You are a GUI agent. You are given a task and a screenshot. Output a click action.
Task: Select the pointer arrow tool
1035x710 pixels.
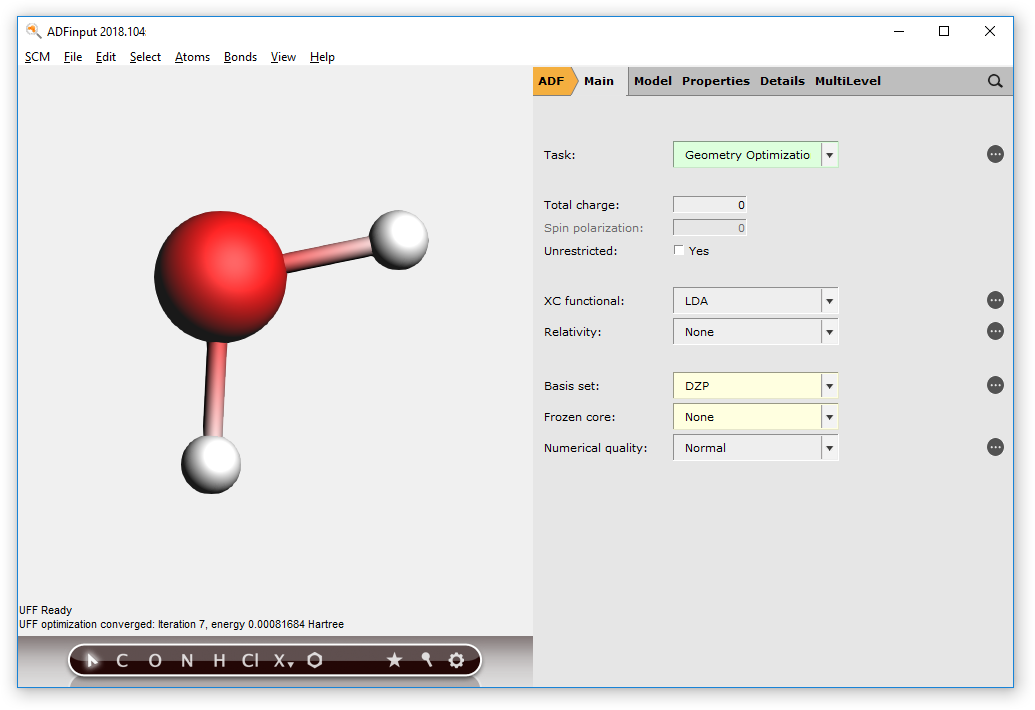pyautogui.click(x=92, y=660)
